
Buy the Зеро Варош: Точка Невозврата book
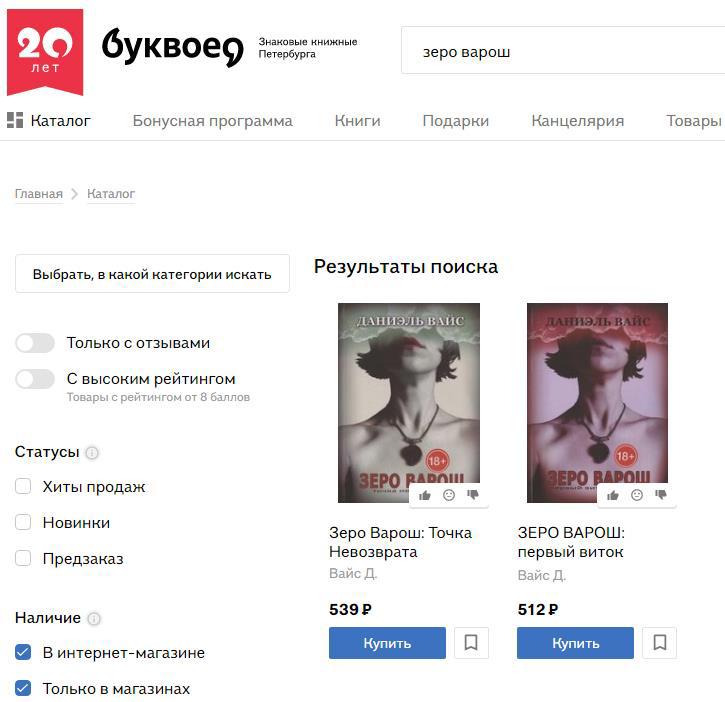tap(387, 643)
